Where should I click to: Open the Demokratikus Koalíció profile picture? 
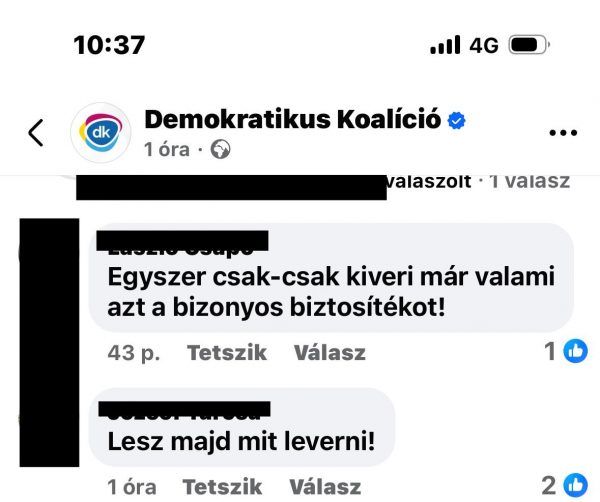(x=101, y=132)
